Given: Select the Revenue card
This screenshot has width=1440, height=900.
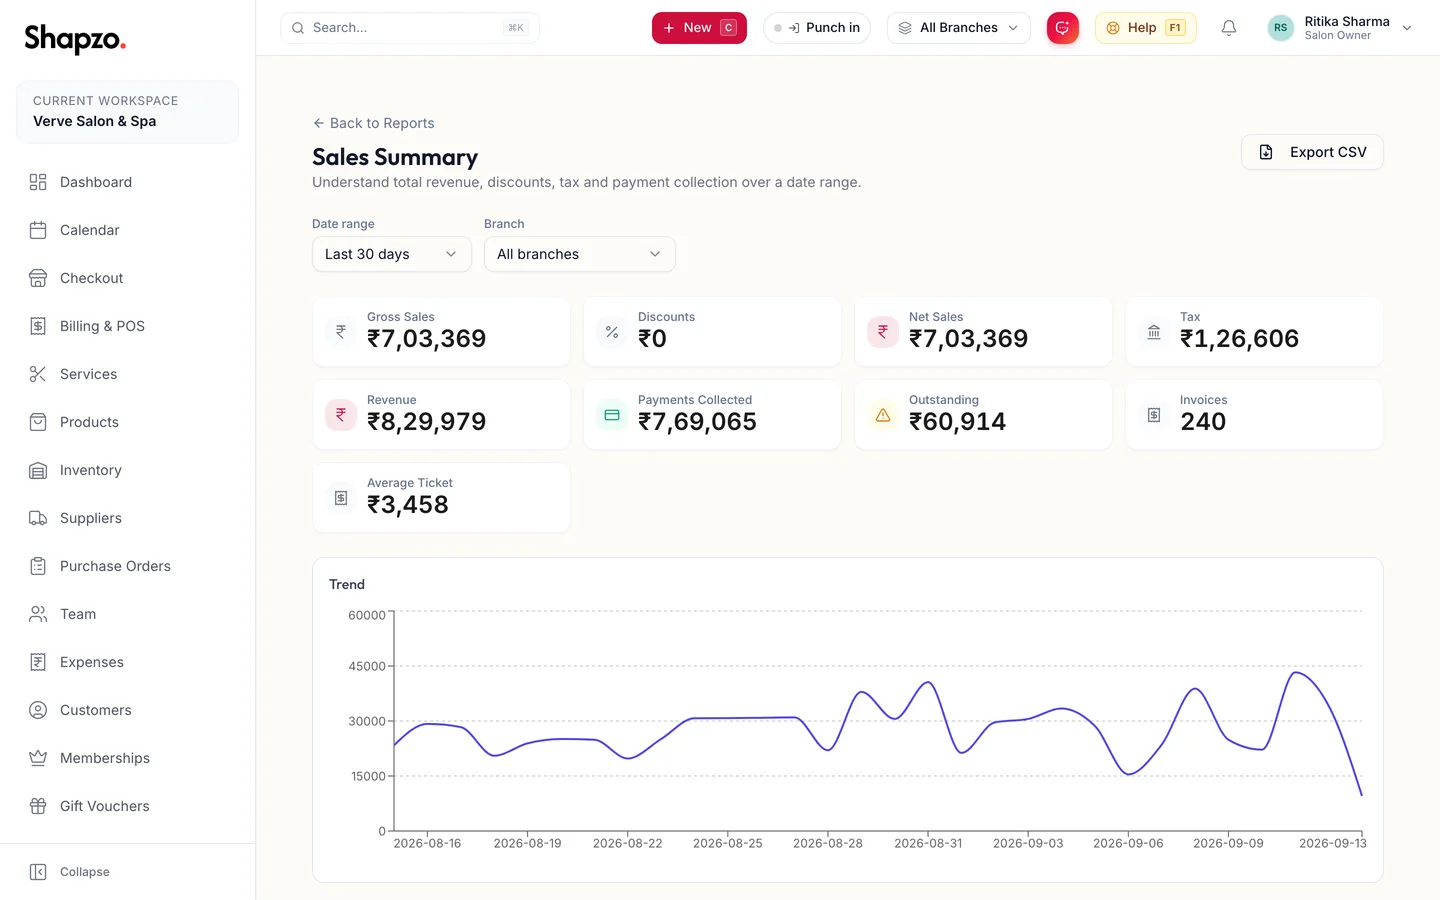Looking at the screenshot, I should 441,415.
